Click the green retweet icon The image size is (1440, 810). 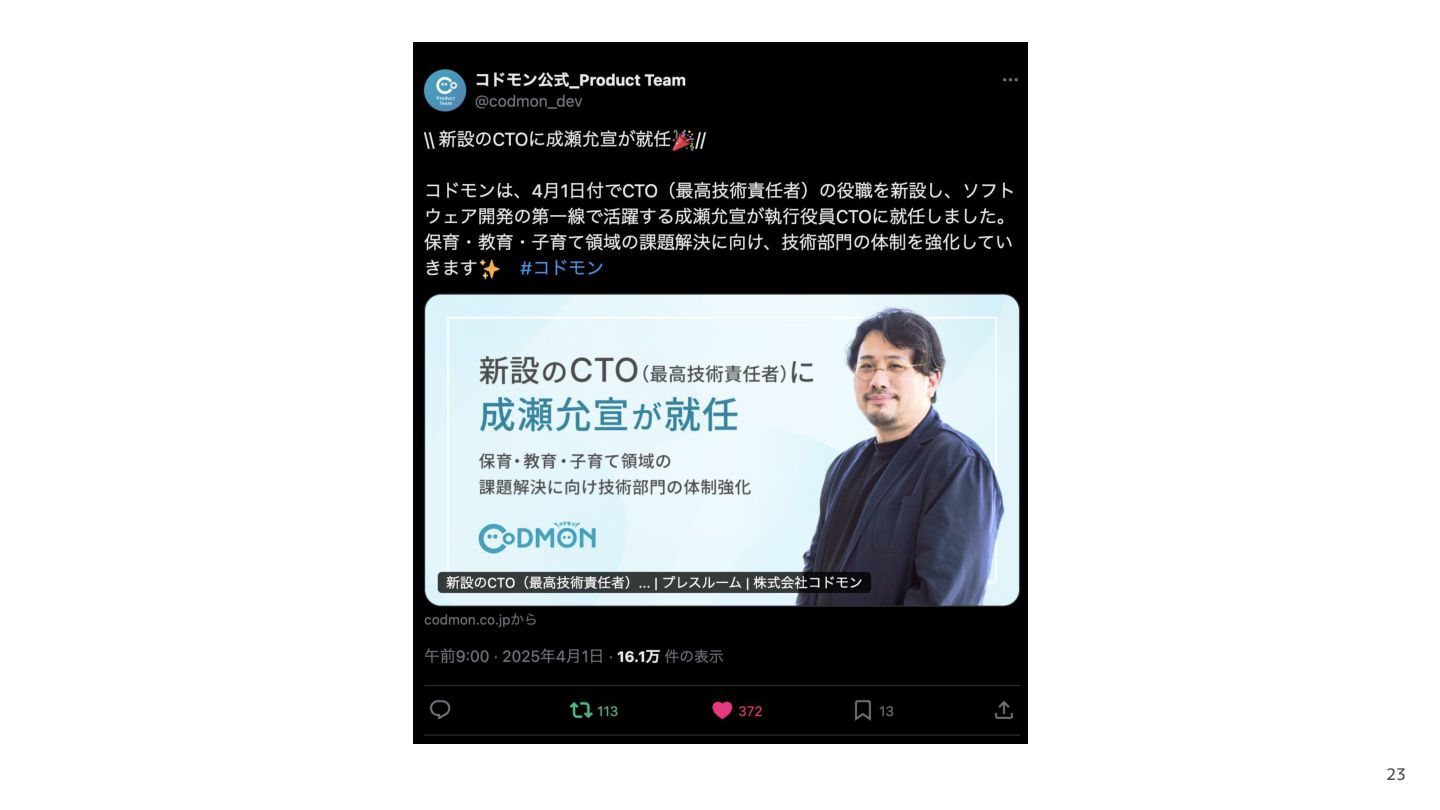click(580, 710)
